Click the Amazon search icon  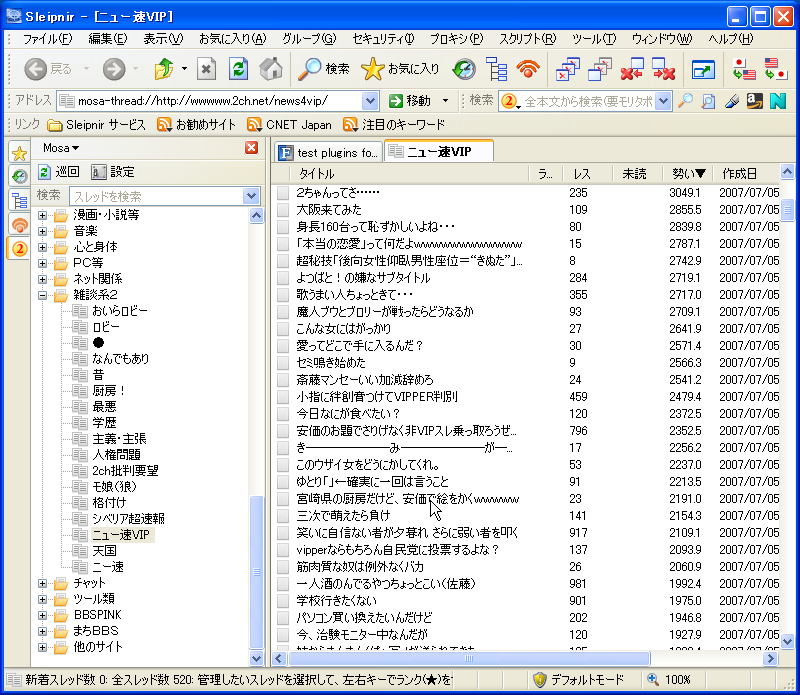(755, 101)
